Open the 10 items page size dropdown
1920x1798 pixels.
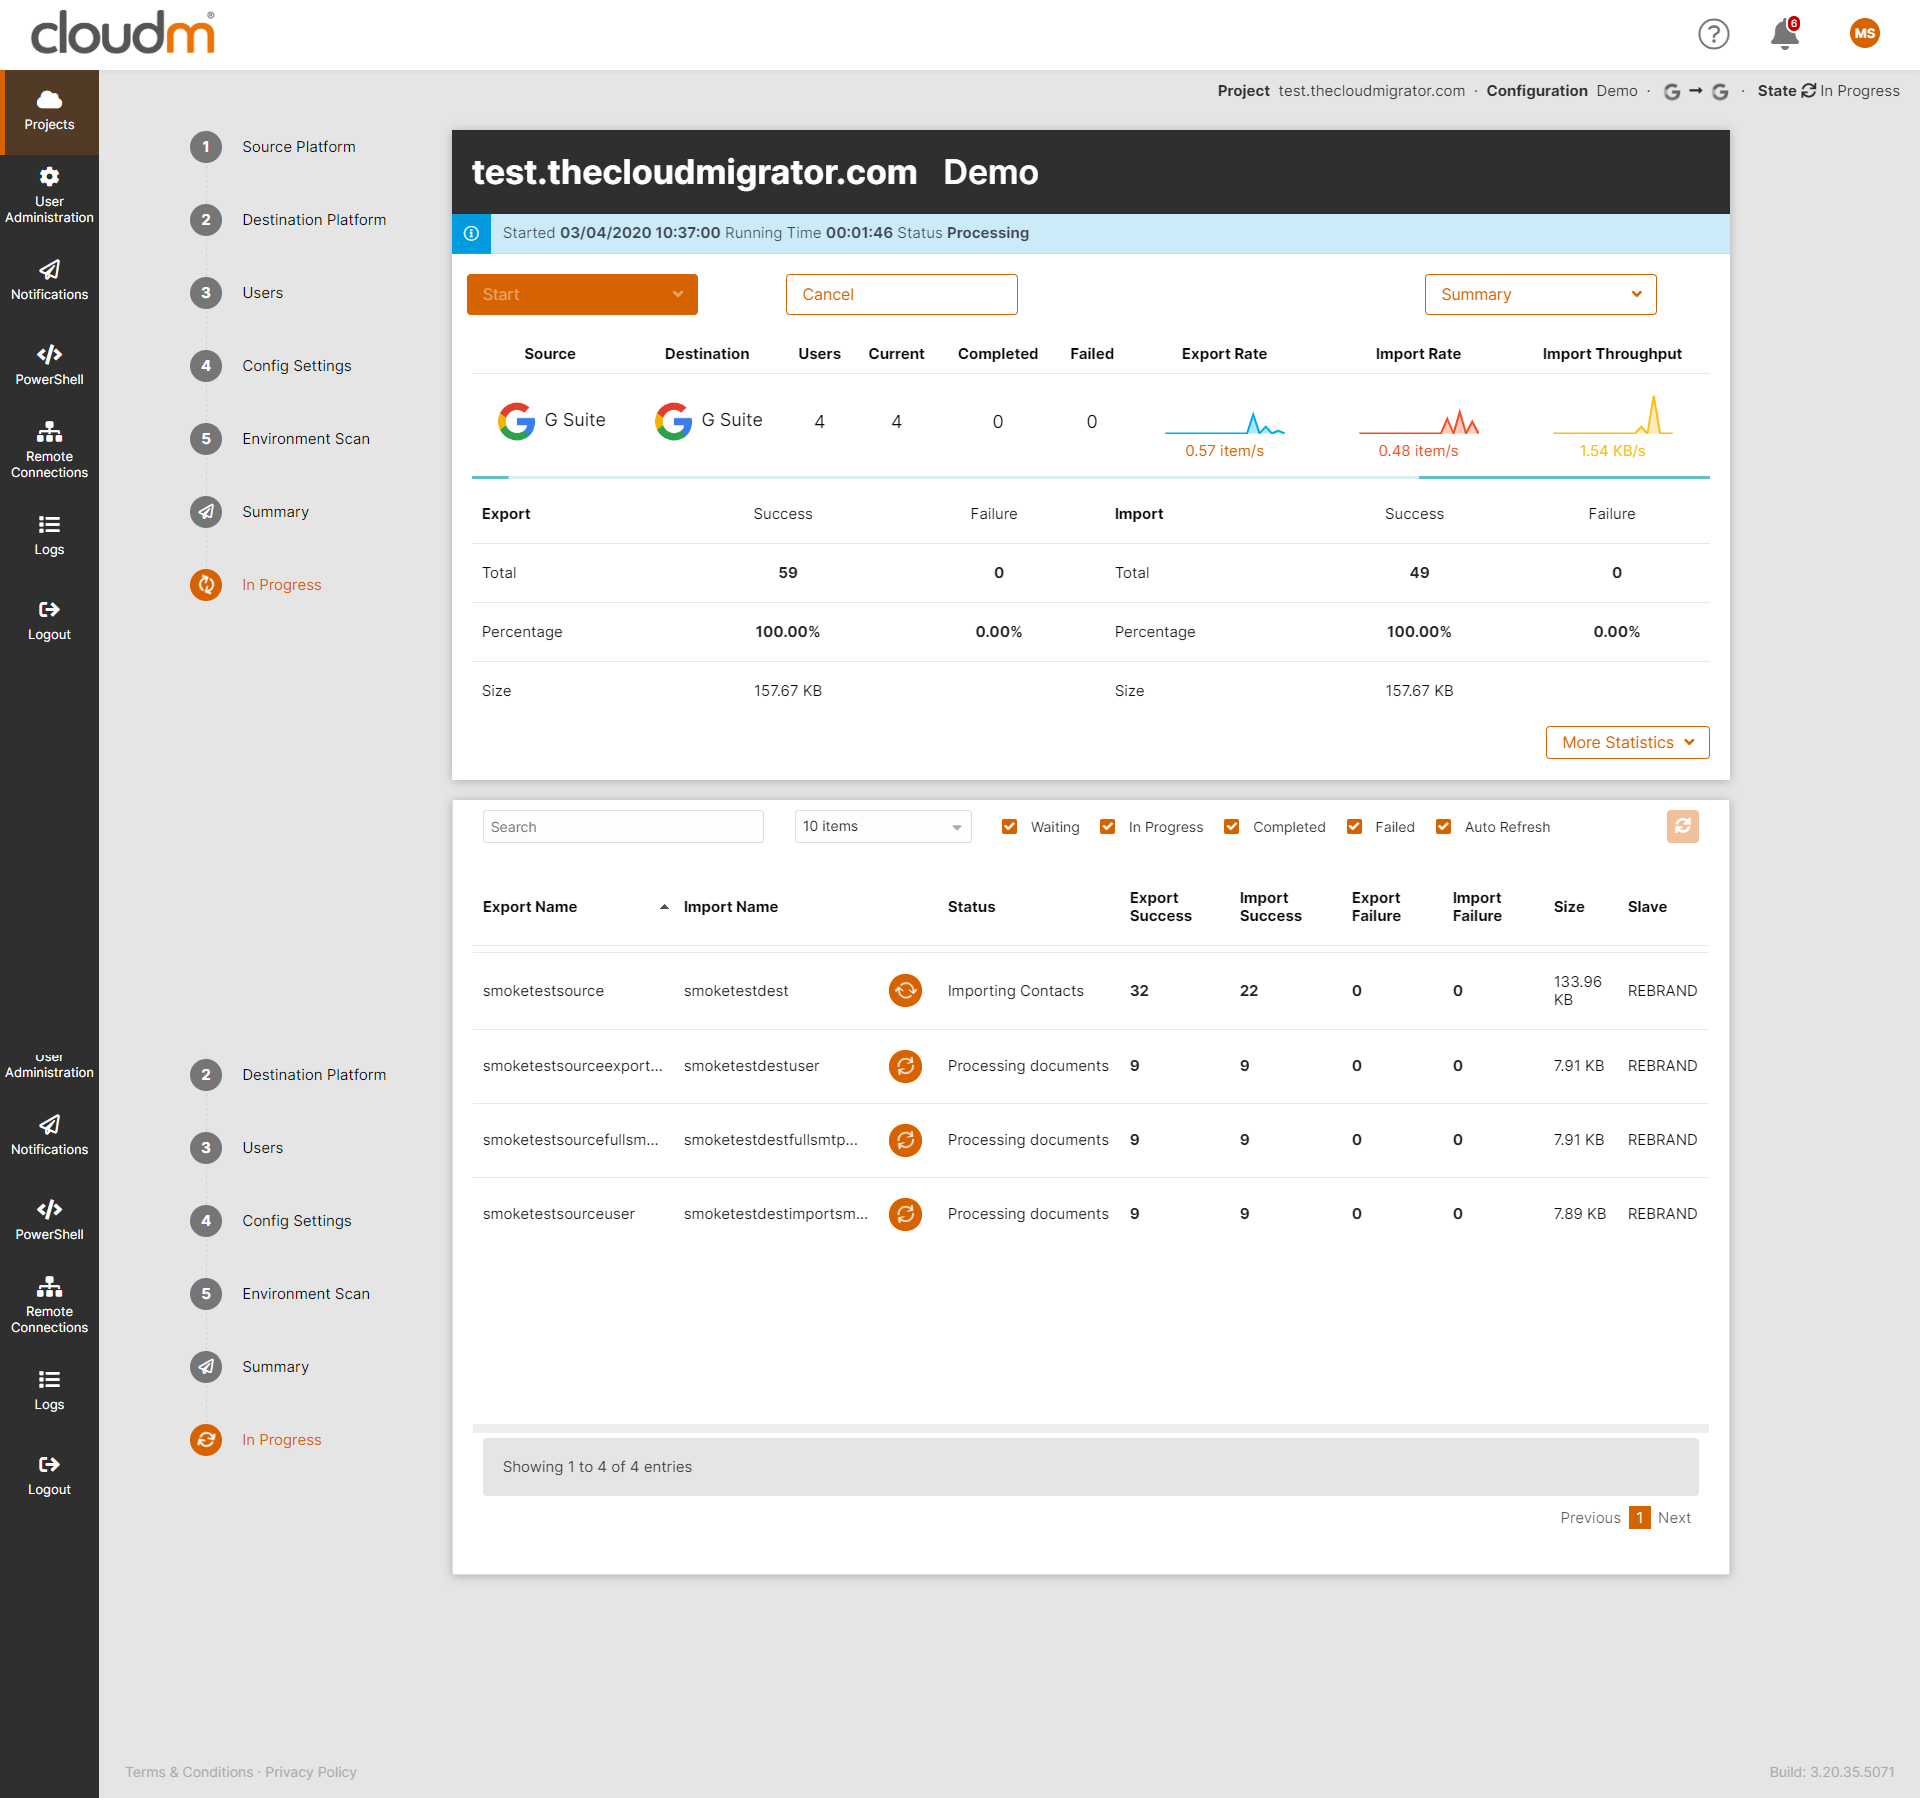[883, 826]
